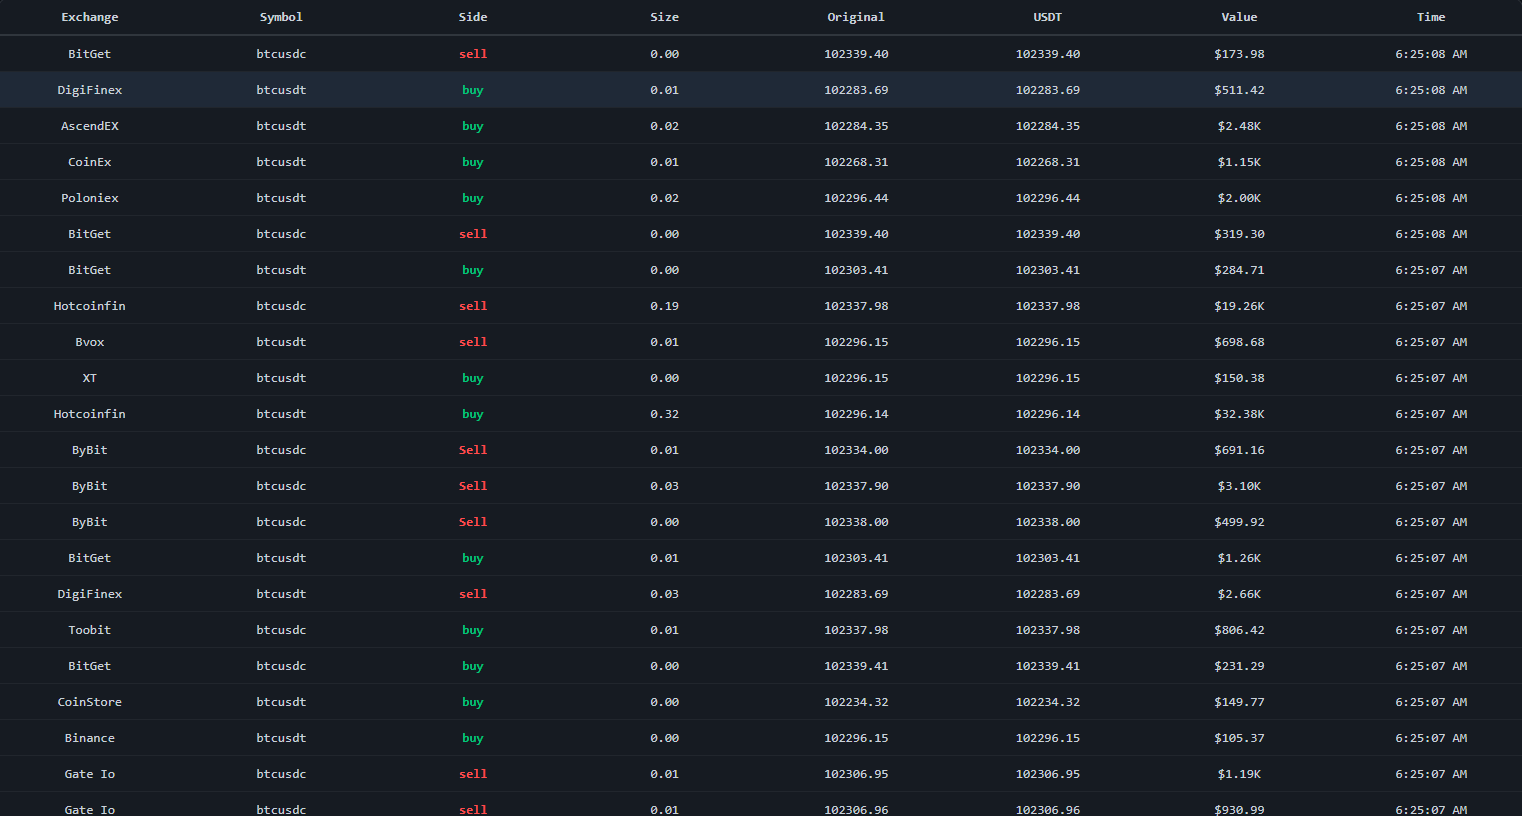Select the Gate Io row showing $1.19K

pos(1239,773)
